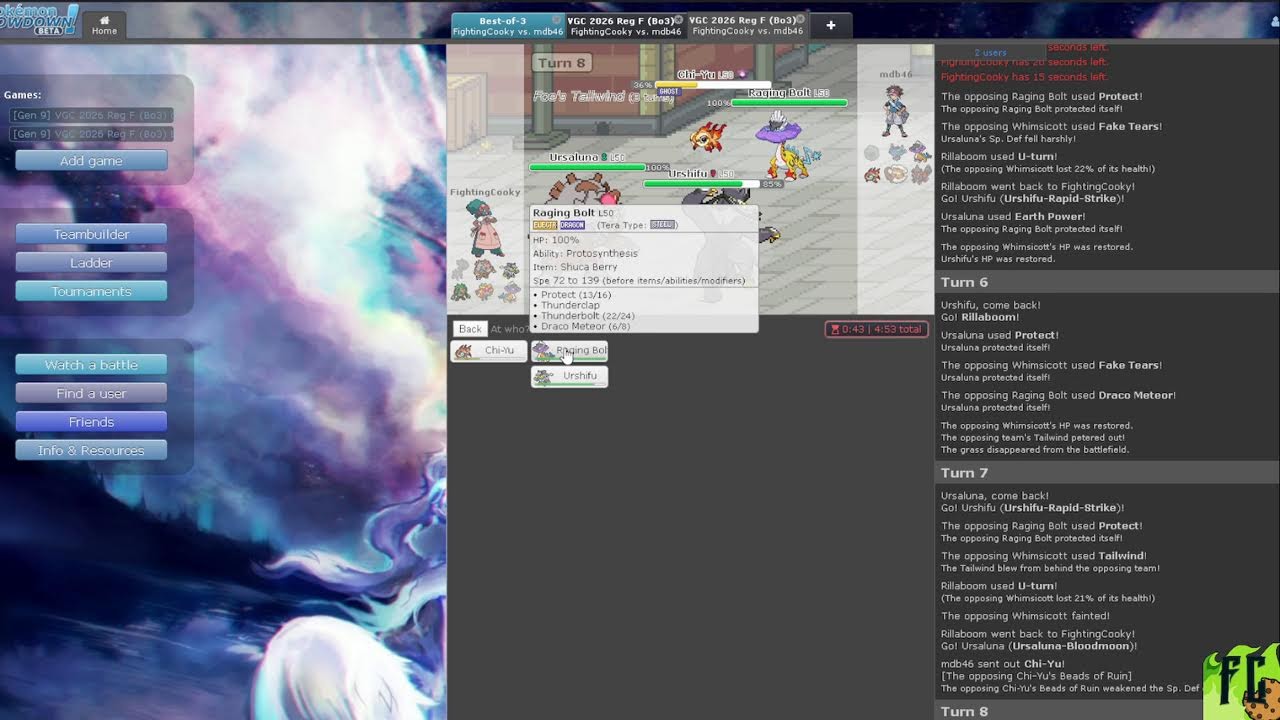Click the opposing Raging Bolt battle sprite
The width and height of the screenshot is (1280, 720).
(x=789, y=147)
